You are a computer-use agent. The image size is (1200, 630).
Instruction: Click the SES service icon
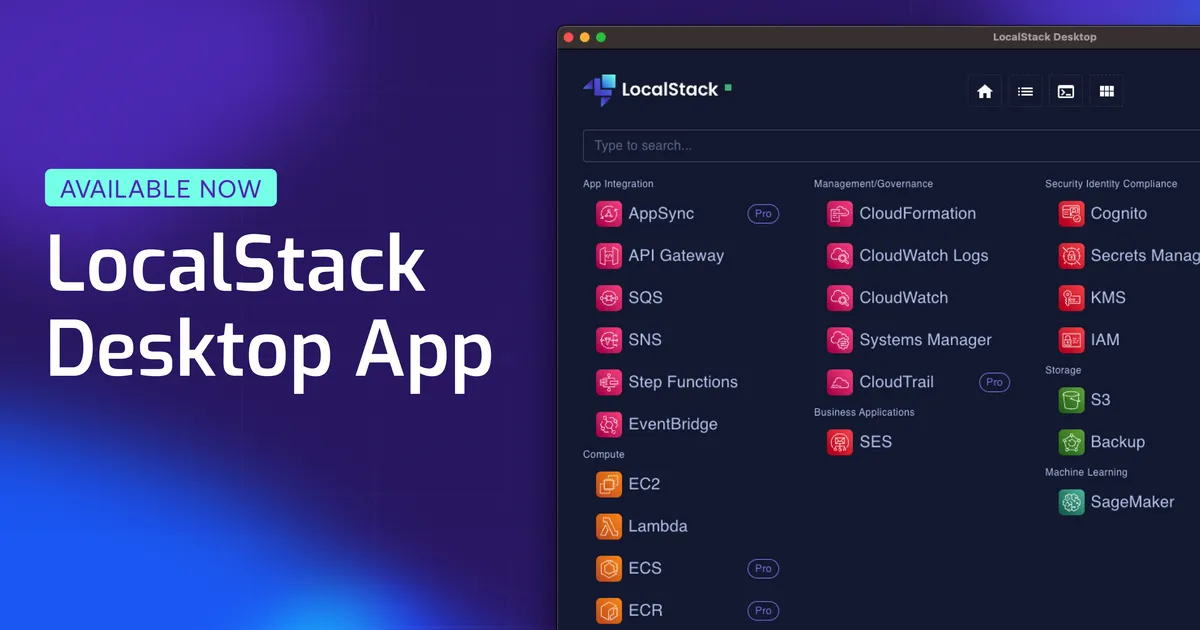(840, 442)
